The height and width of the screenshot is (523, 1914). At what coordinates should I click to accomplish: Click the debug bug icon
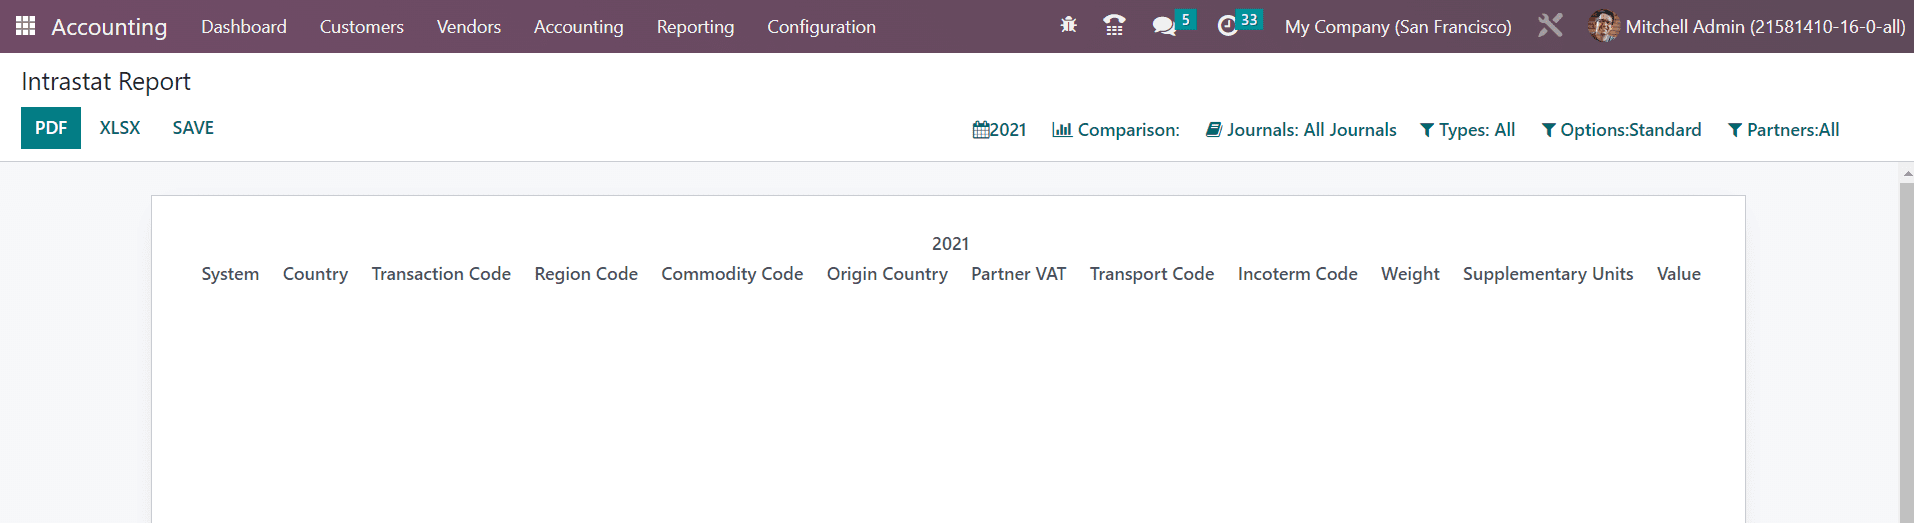pyautogui.click(x=1068, y=25)
